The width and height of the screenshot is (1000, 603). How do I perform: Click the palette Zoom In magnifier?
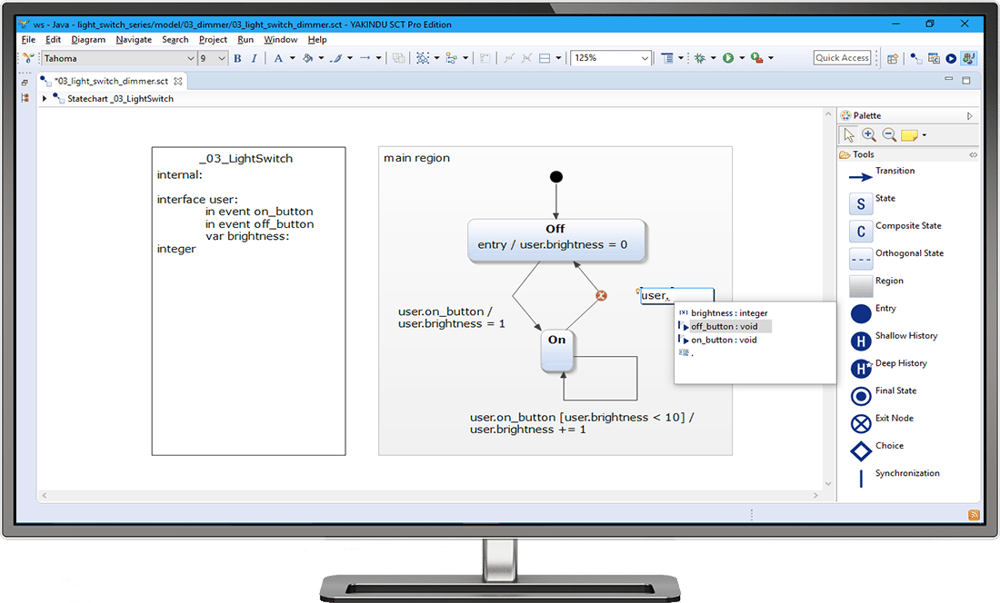868,135
